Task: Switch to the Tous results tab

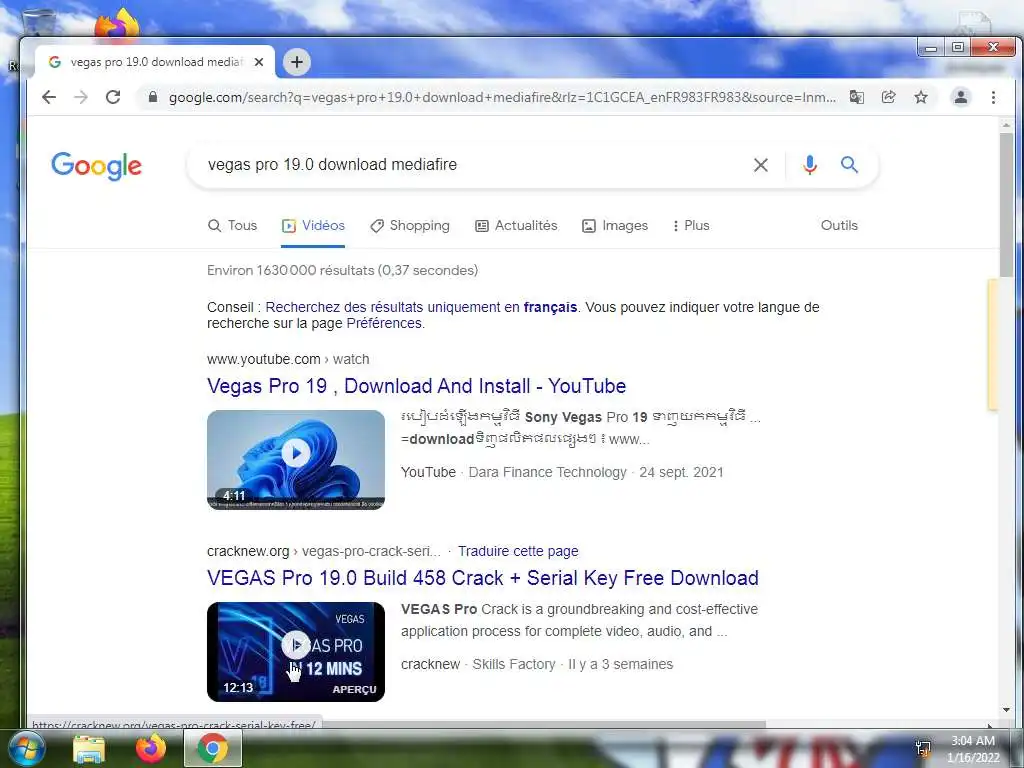Action: coord(232,225)
